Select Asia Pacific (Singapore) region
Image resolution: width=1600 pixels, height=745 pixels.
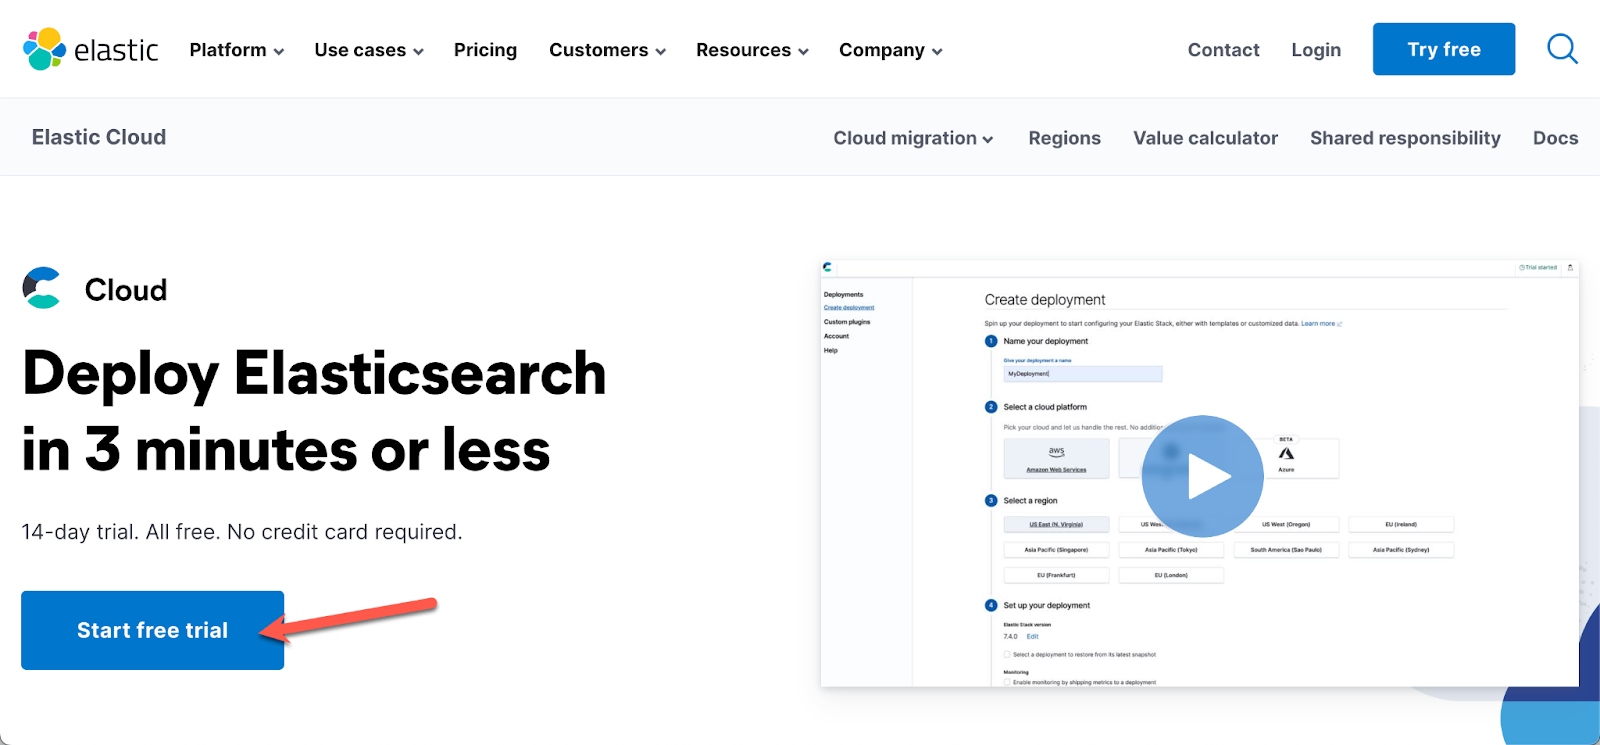pyautogui.click(x=1056, y=550)
